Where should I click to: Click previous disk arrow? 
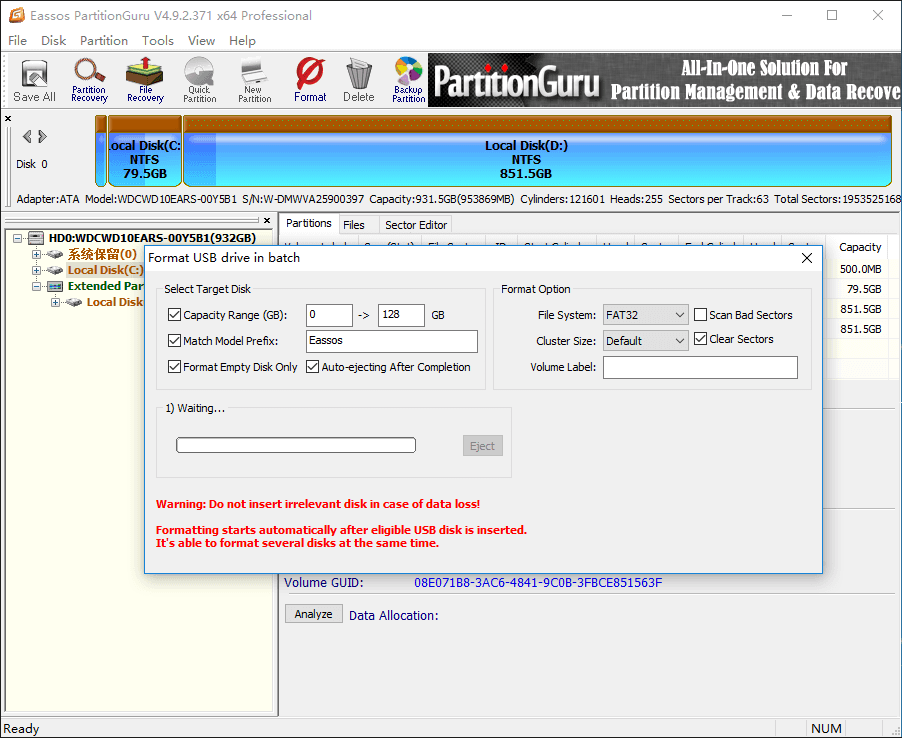tap(26, 136)
